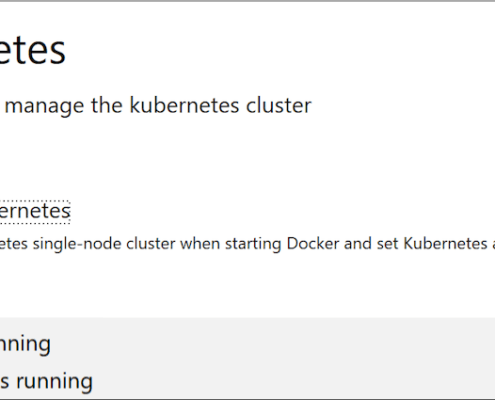Image resolution: width=495 pixels, height=400 pixels.
Task: Toggle the focused 'ernetes' checkbox label
Action: tap(35, 212)
